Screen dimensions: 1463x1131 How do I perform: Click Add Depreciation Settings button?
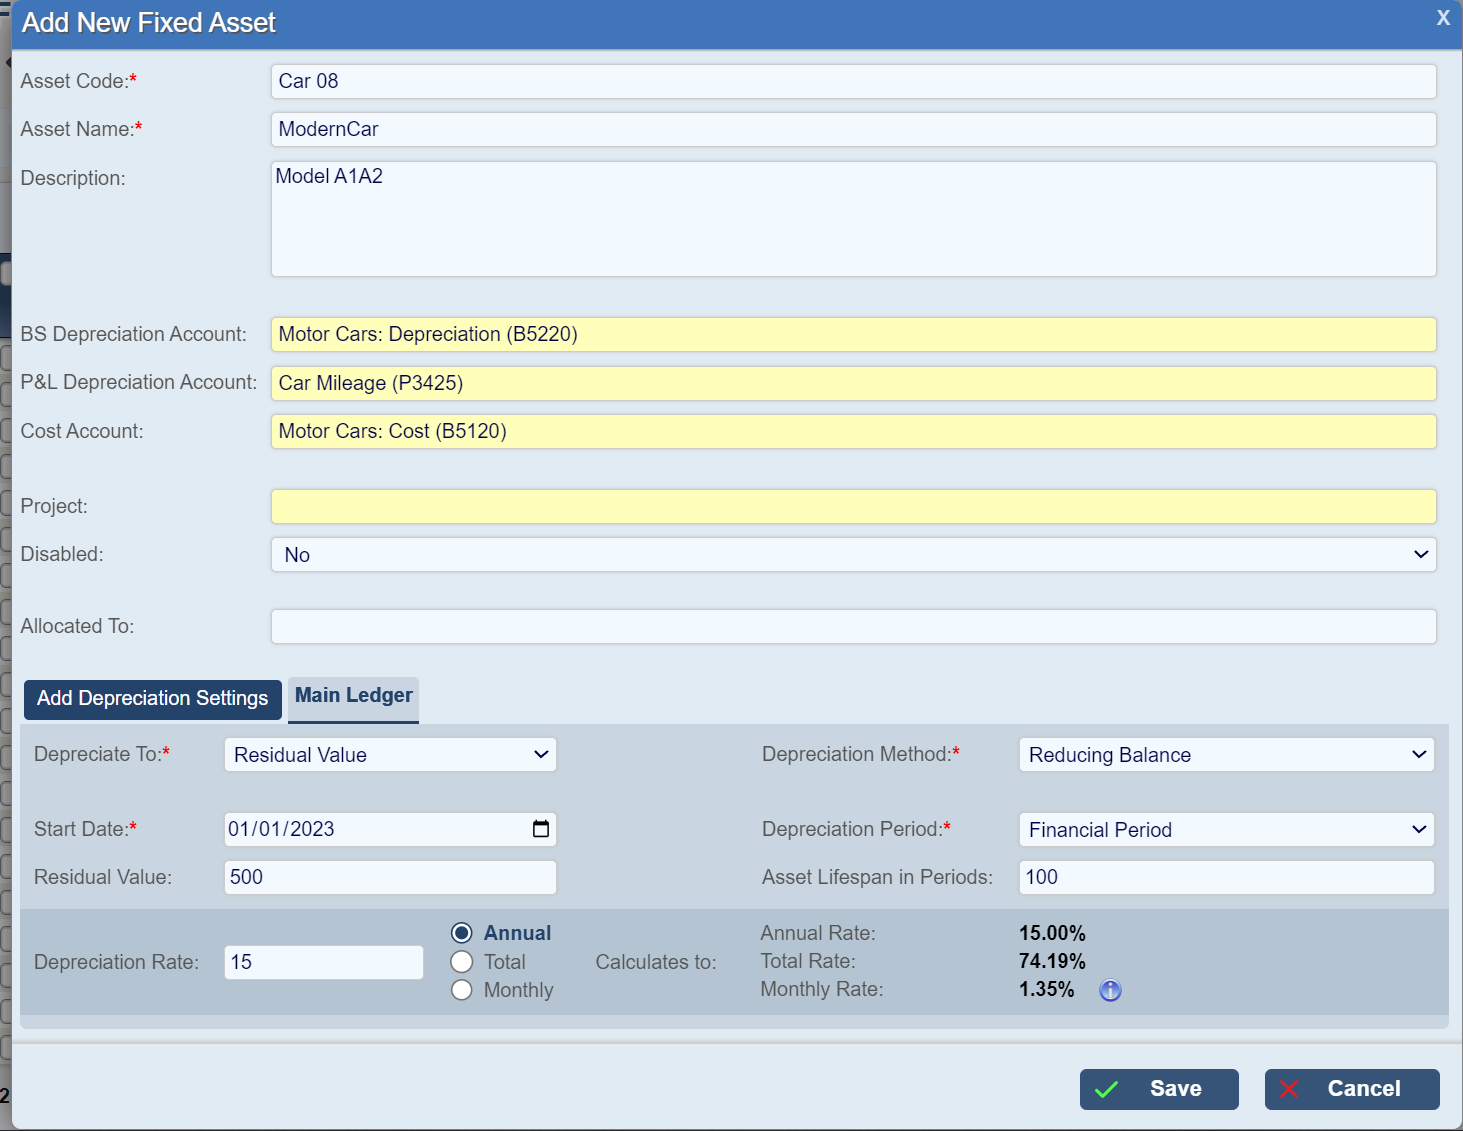pos(153,698)
